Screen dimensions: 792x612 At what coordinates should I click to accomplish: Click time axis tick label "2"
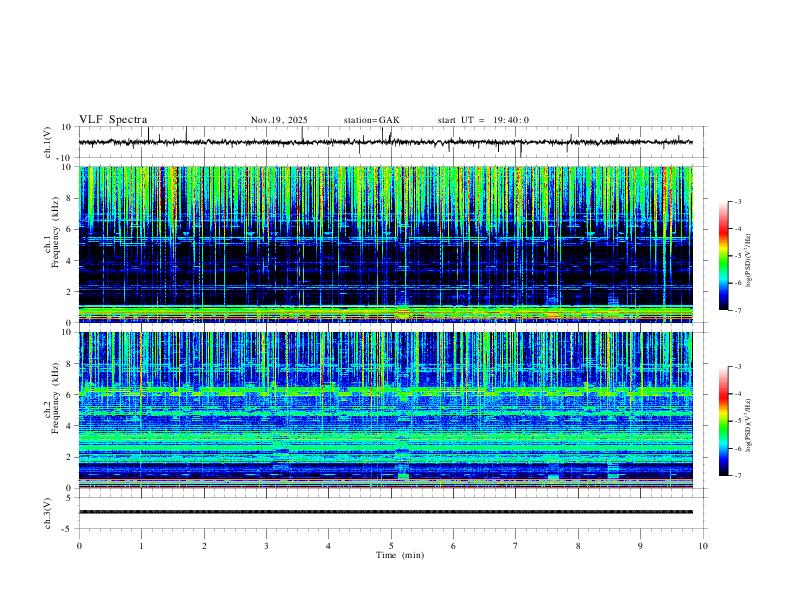(204, 546)
